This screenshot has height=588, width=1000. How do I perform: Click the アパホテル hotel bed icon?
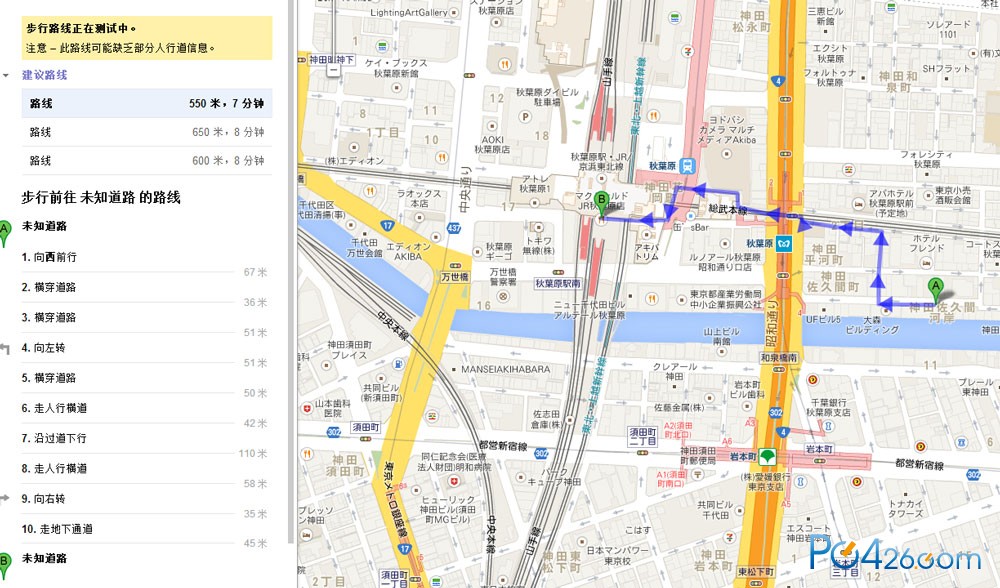point(857,204)
